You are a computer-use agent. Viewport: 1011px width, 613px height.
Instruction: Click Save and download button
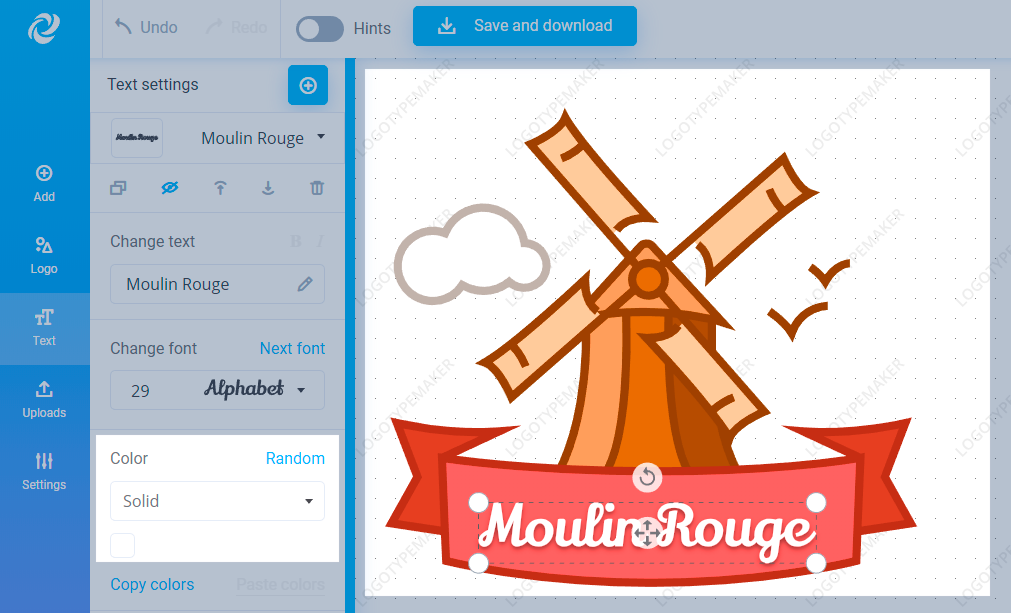[x=525, y=26]
